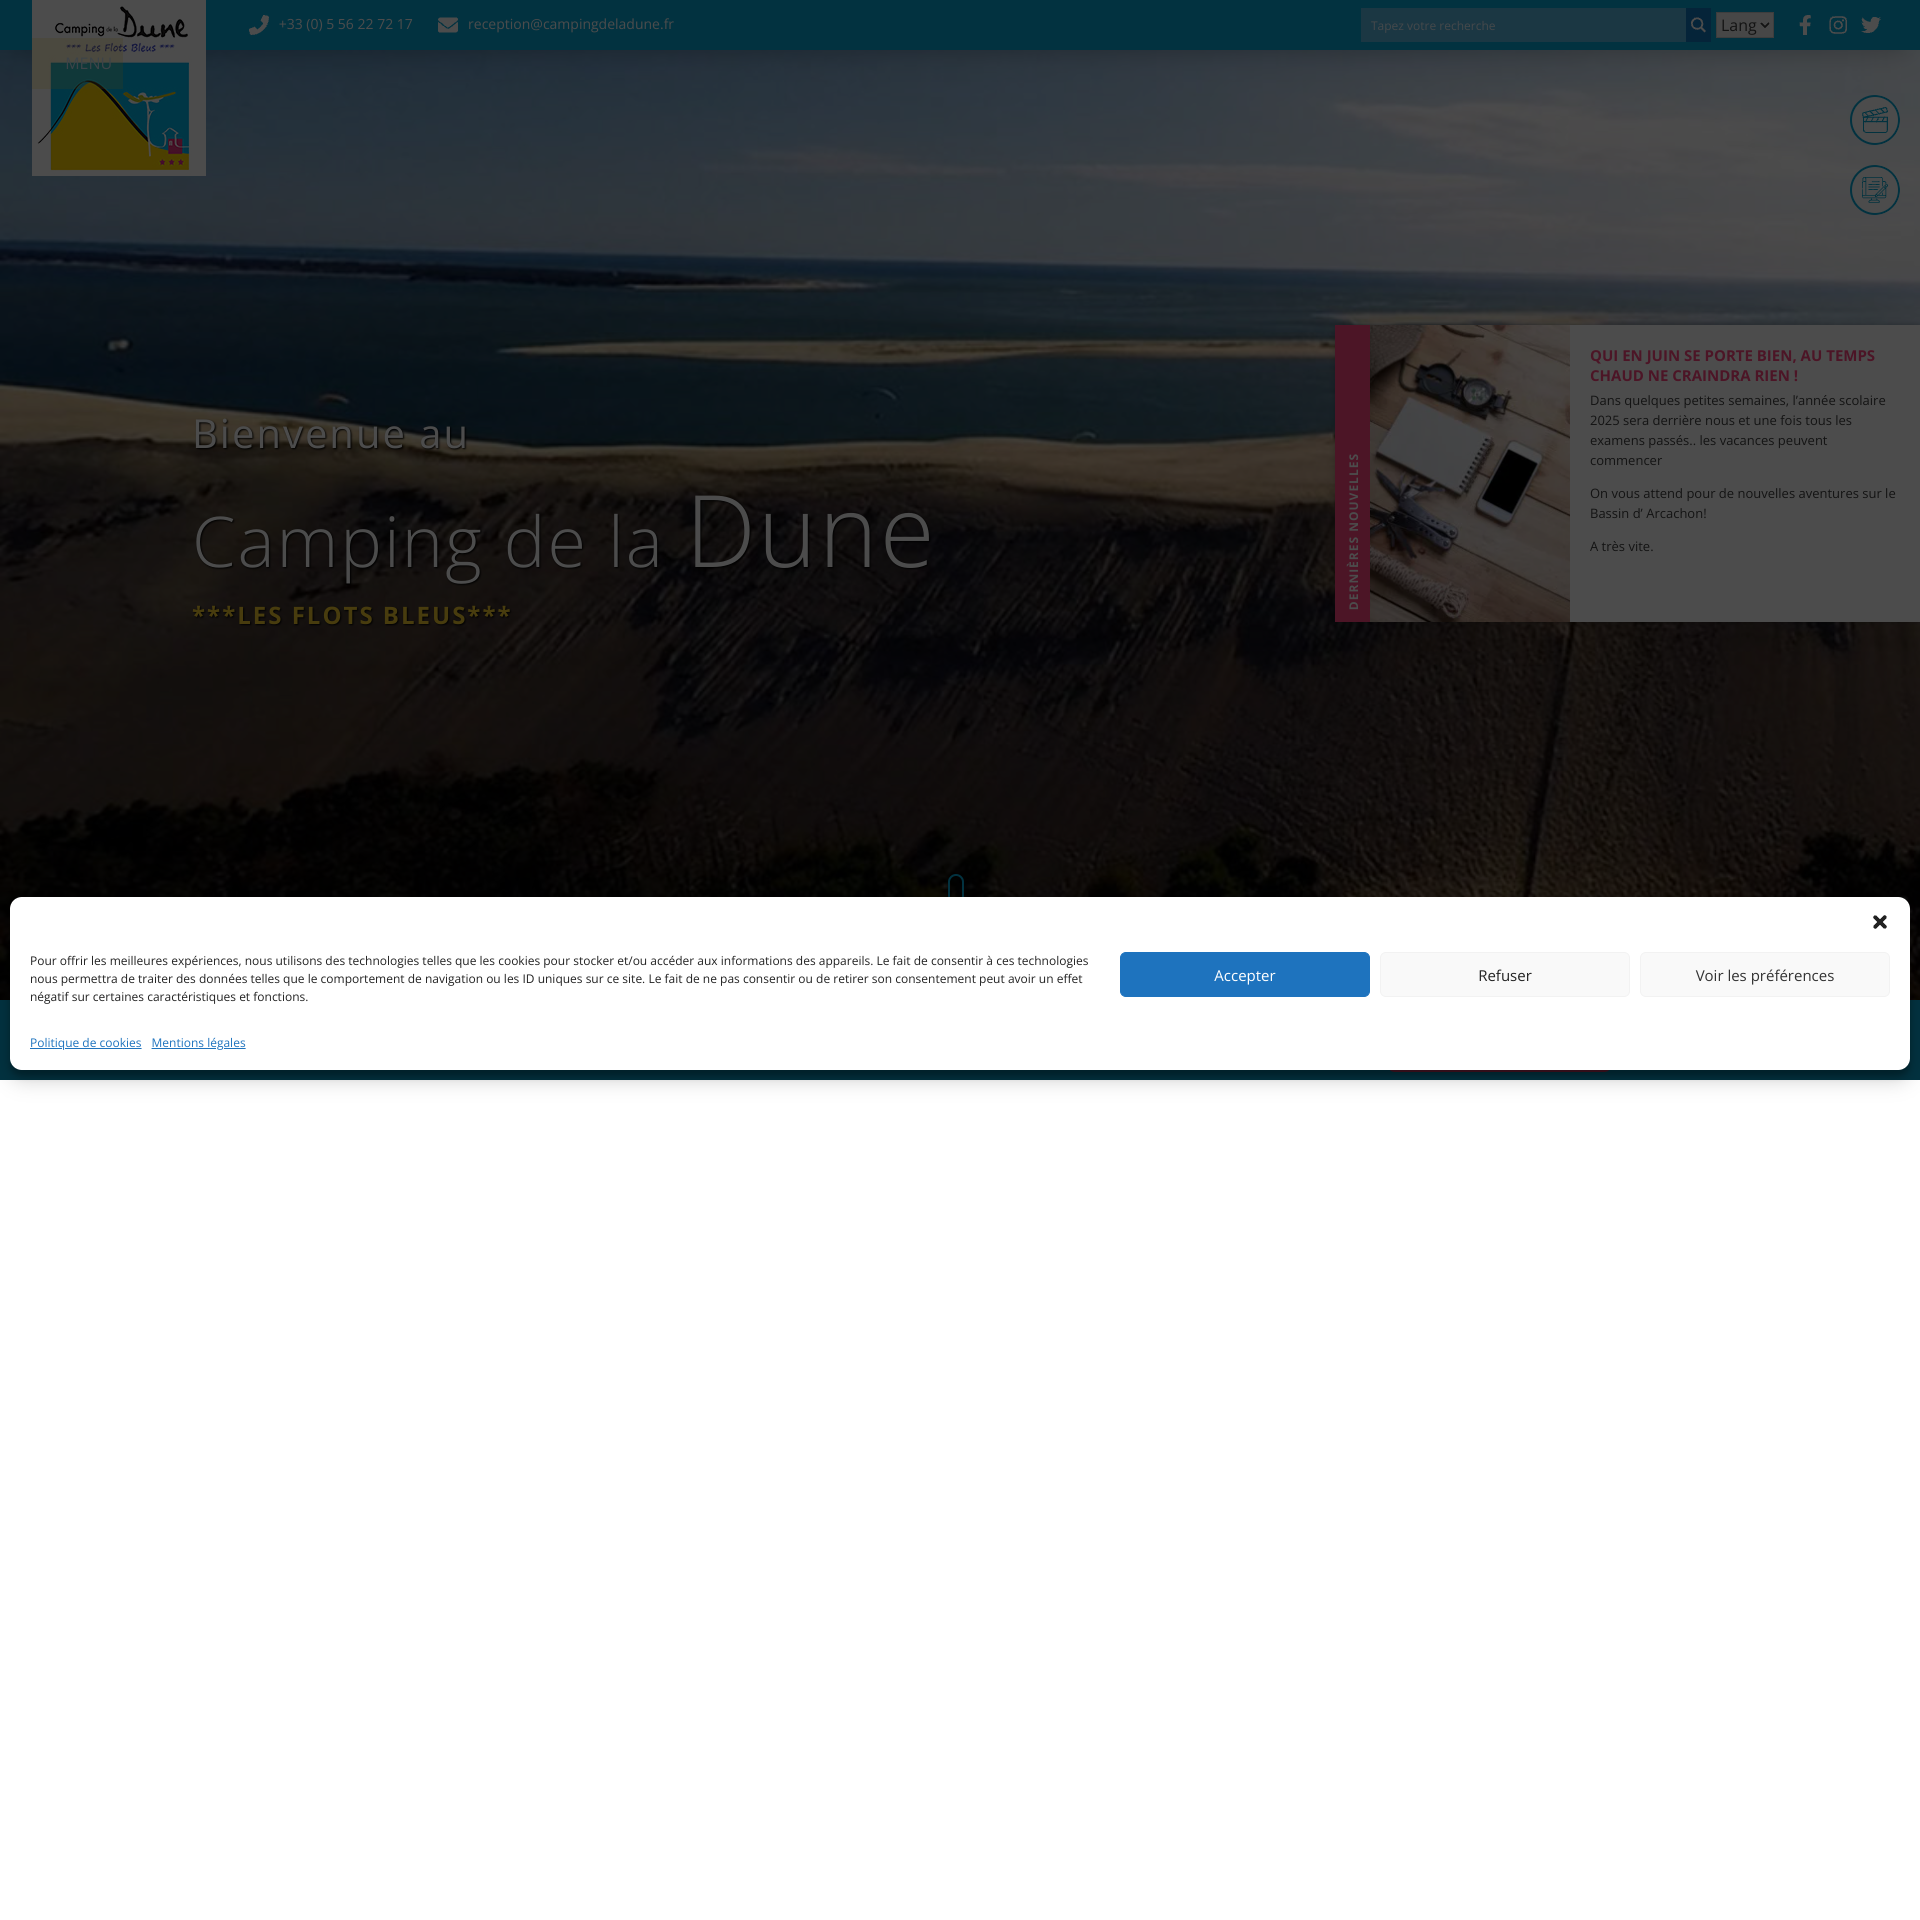Click the envelope email icon
1920x1920 pixels.
[448, 25]
